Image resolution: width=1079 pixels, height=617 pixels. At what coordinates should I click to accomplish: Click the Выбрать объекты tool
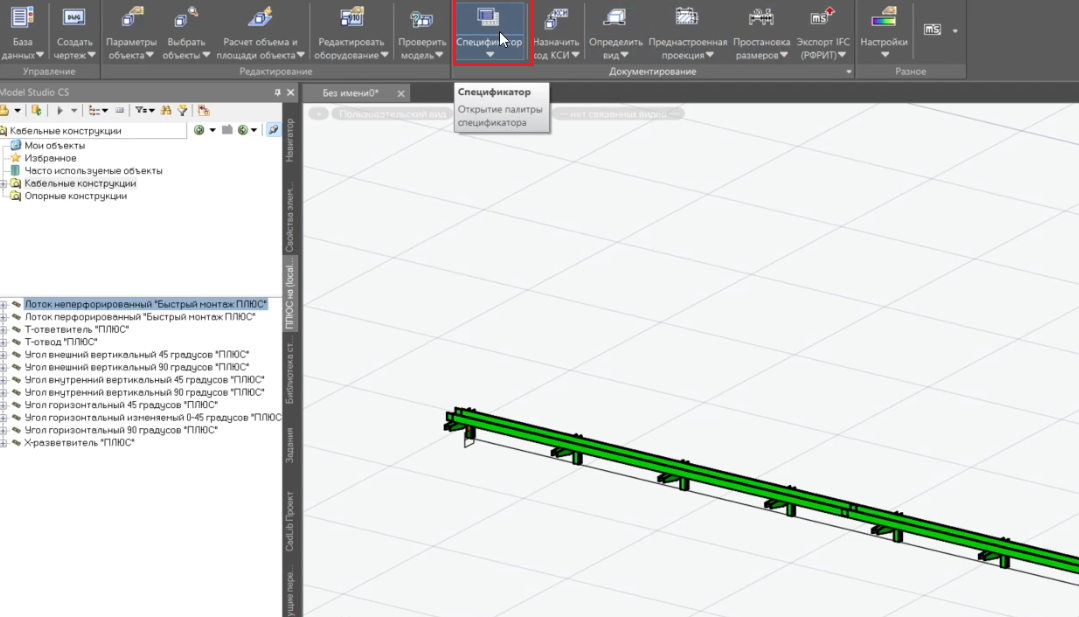[x=186, y=32]
